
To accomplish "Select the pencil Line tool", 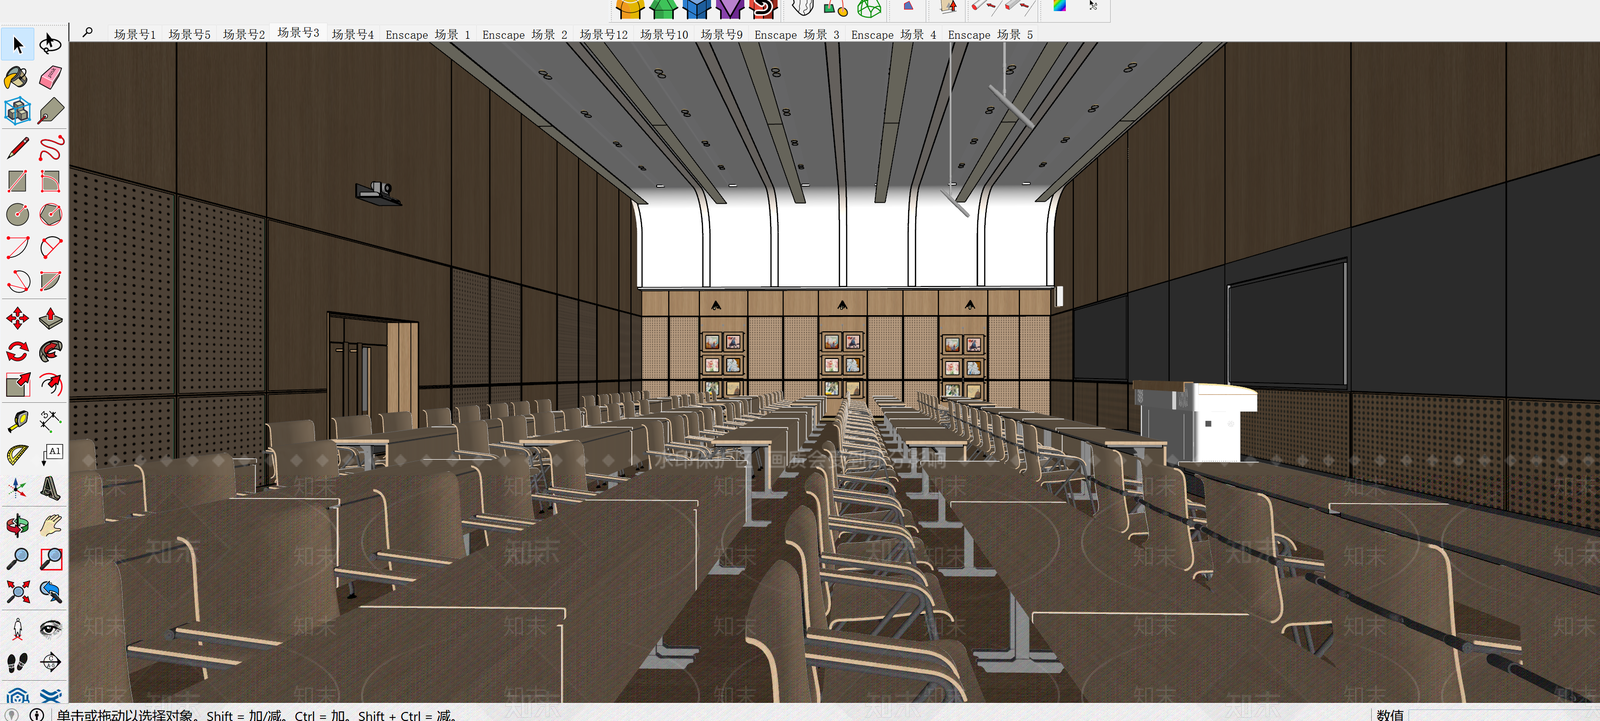I will (x=17, y=148).
